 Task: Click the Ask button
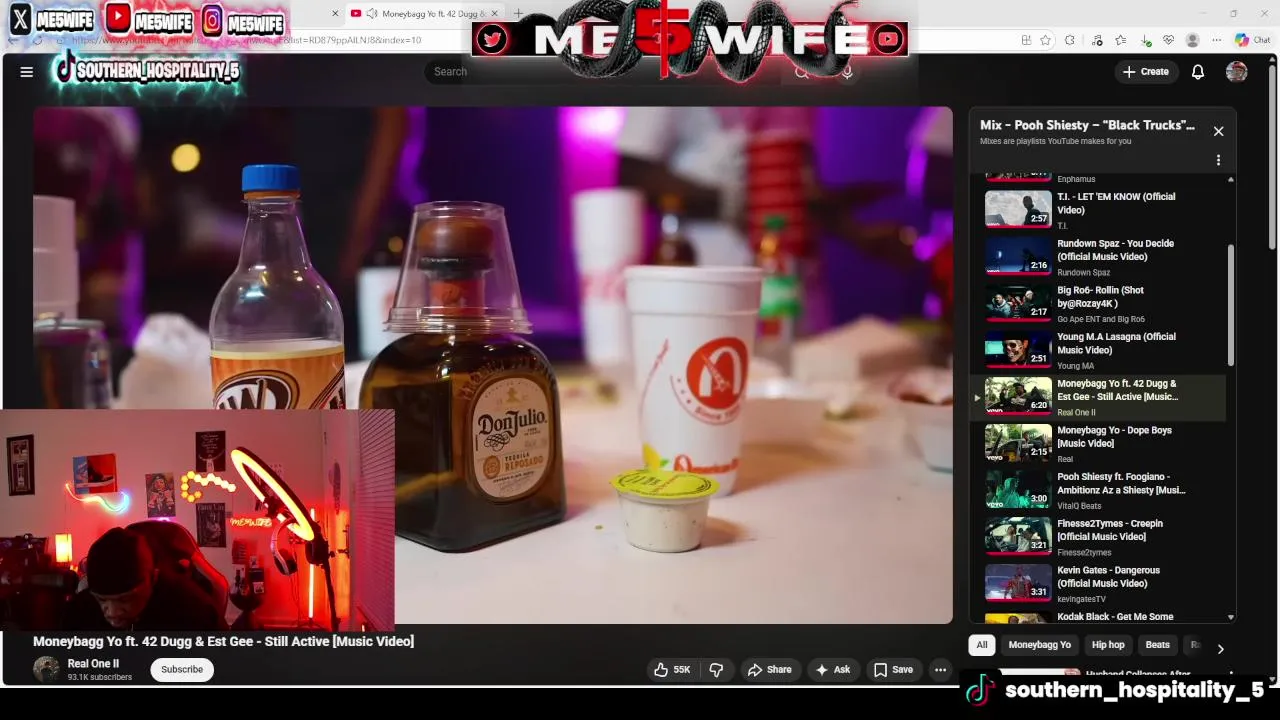point(832,670)
